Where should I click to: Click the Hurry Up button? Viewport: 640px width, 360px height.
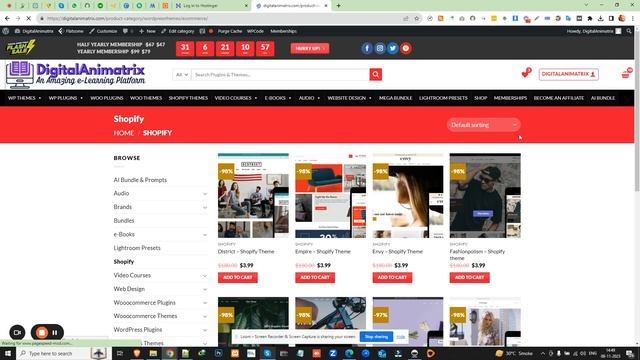tap(310, 48)
